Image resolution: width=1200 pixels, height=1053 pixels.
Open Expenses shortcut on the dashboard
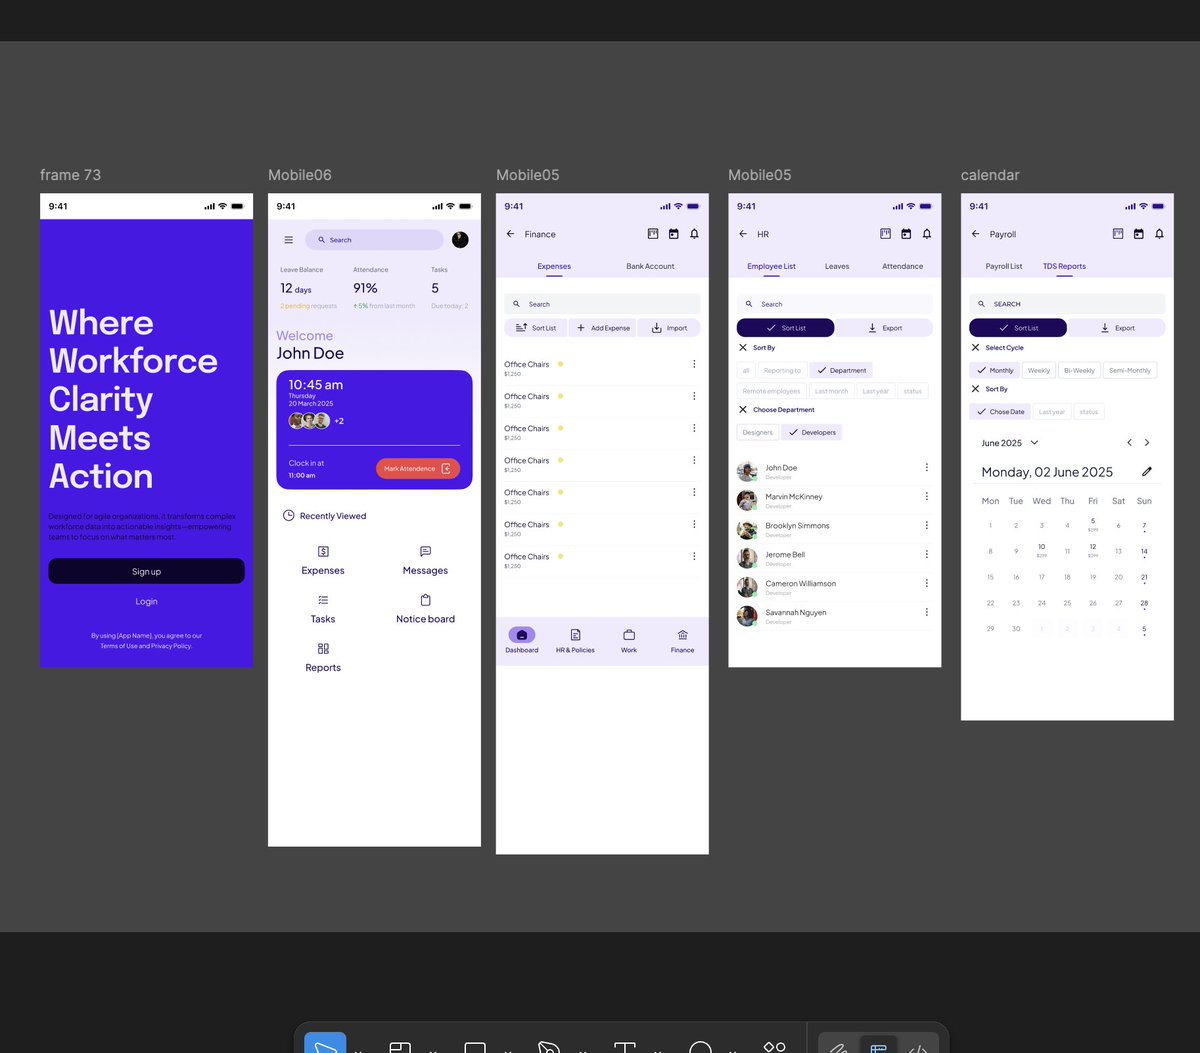pos(323,561)
